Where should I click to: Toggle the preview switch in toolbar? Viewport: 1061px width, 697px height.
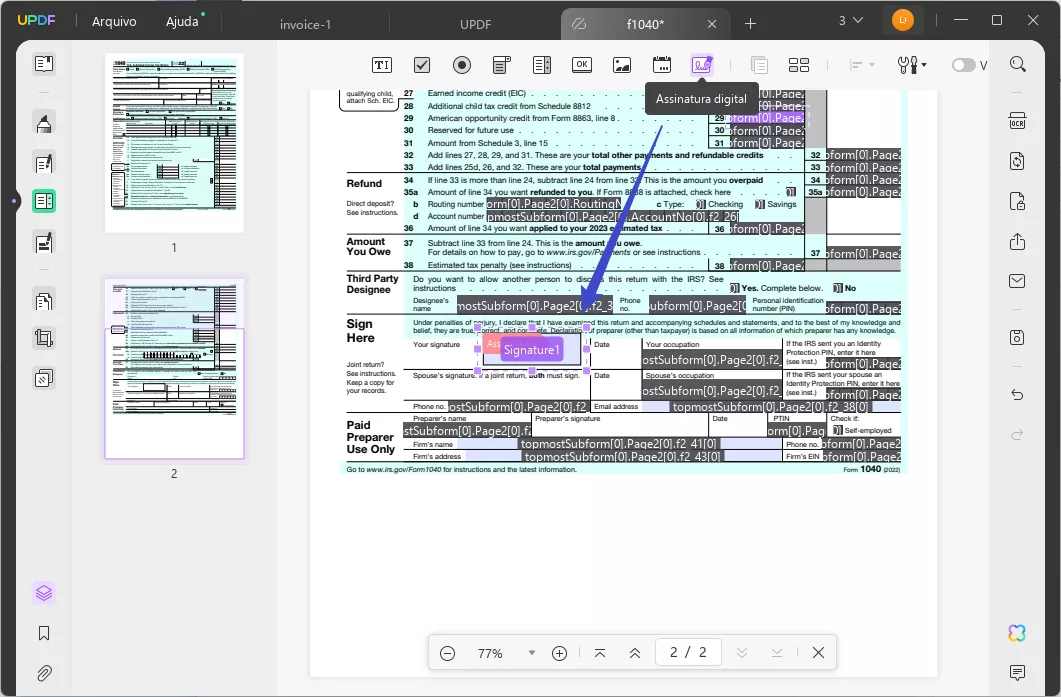point(963,65)
